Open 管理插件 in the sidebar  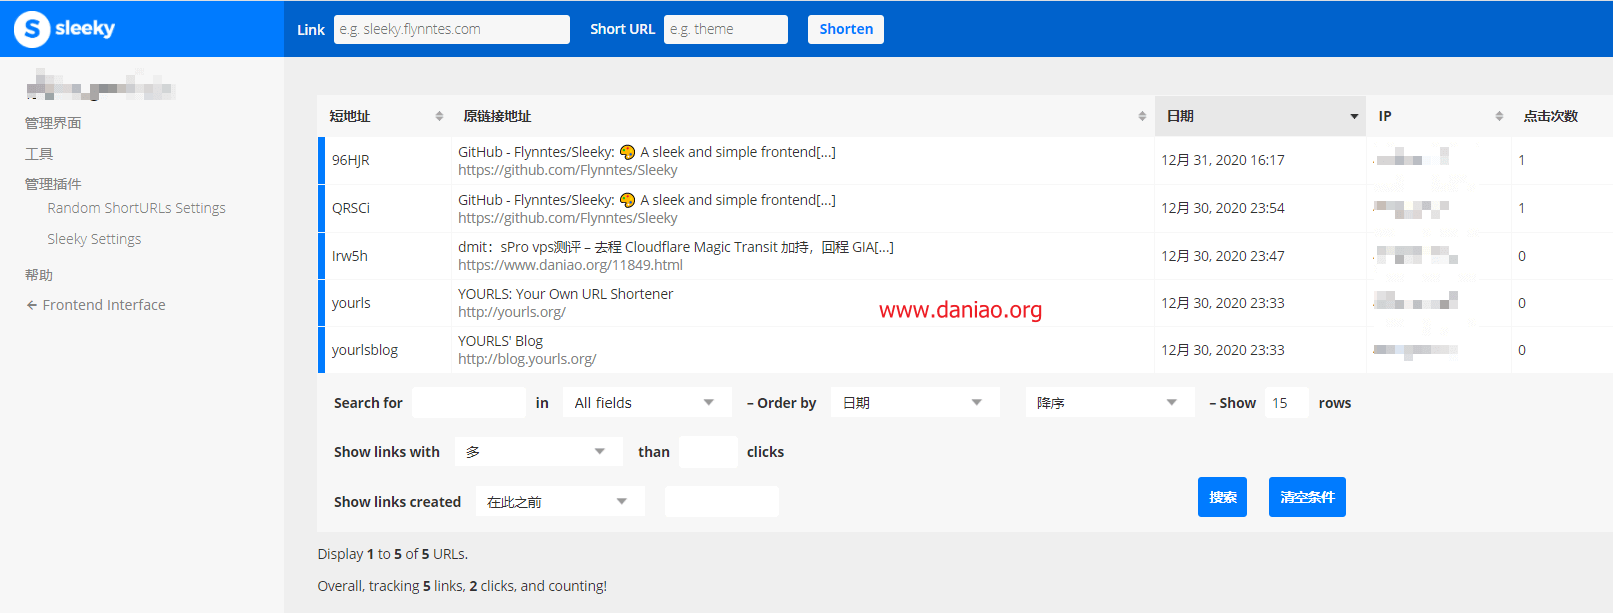53,184
